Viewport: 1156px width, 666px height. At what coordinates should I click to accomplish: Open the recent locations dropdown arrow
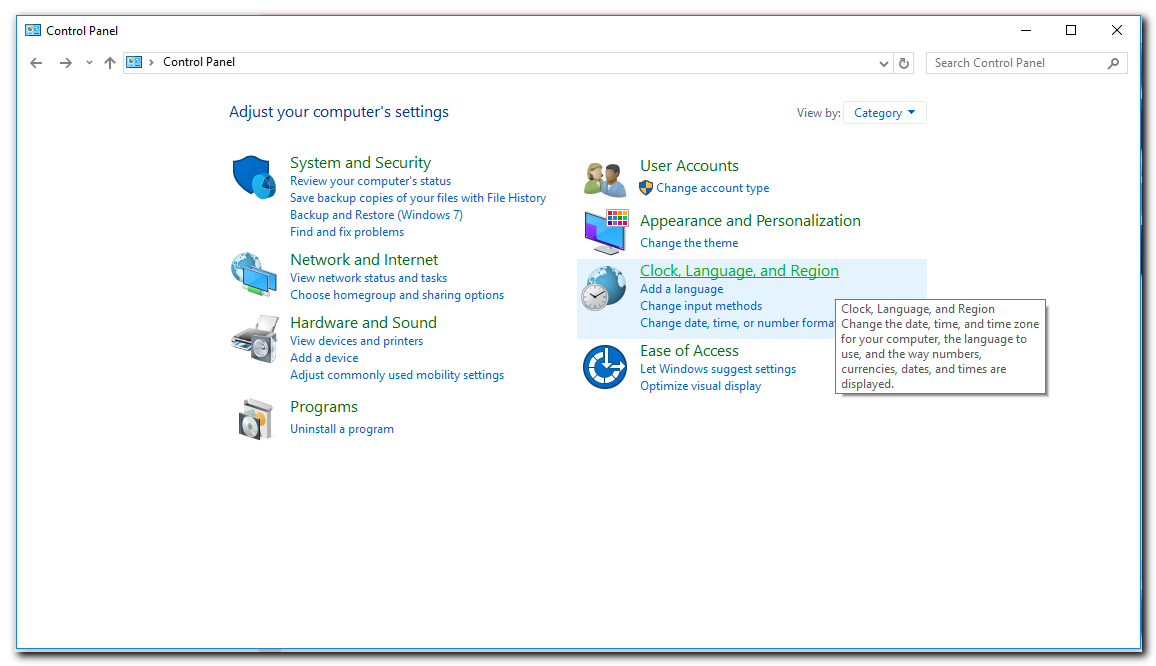89,63
